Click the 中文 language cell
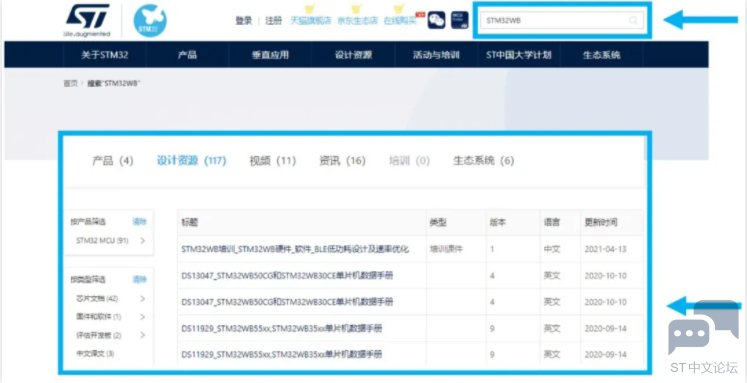The image size is (747, 383). [552, 249]
